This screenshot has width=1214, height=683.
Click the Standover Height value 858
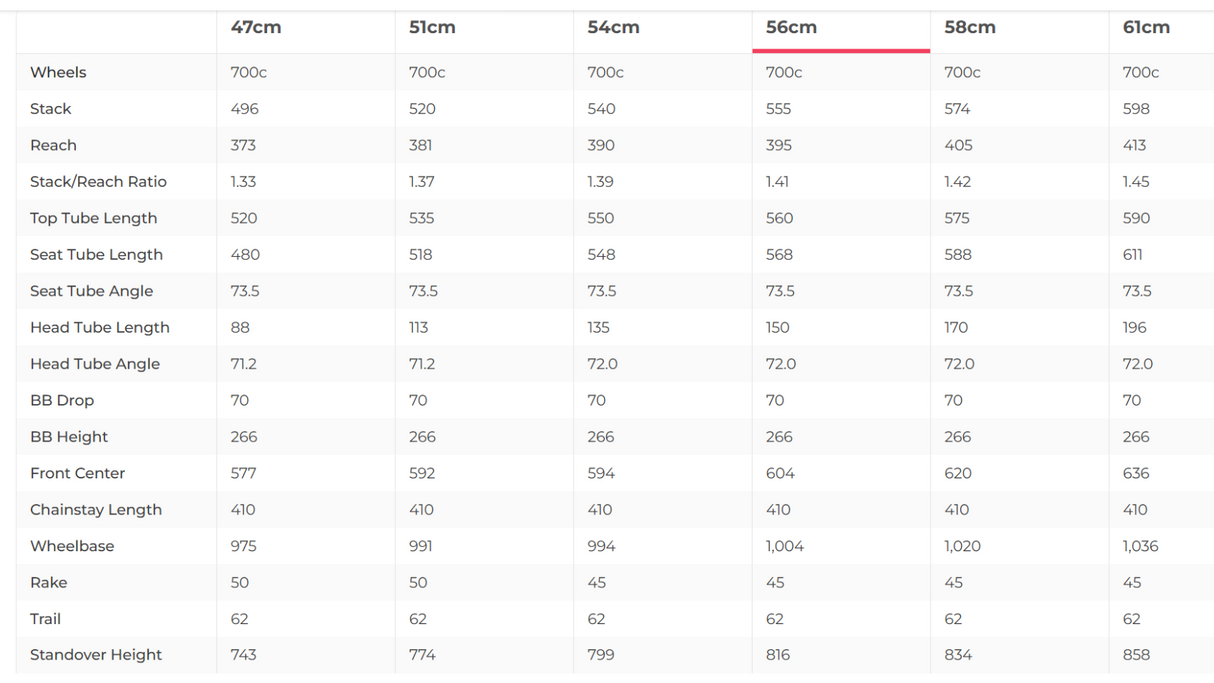[1136, 655]
